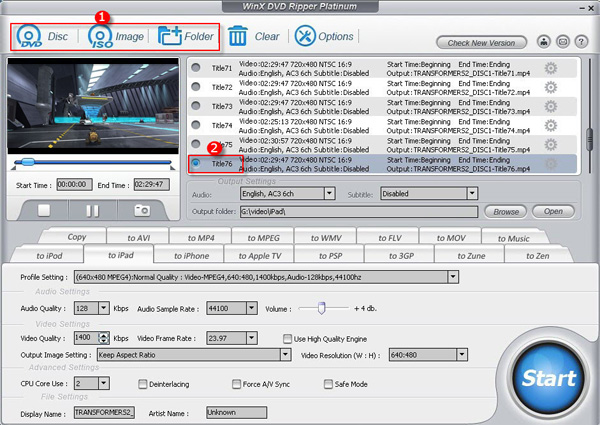Open the Video Frame Rate dropdown
Screen dimensions: 600x425
251,338
